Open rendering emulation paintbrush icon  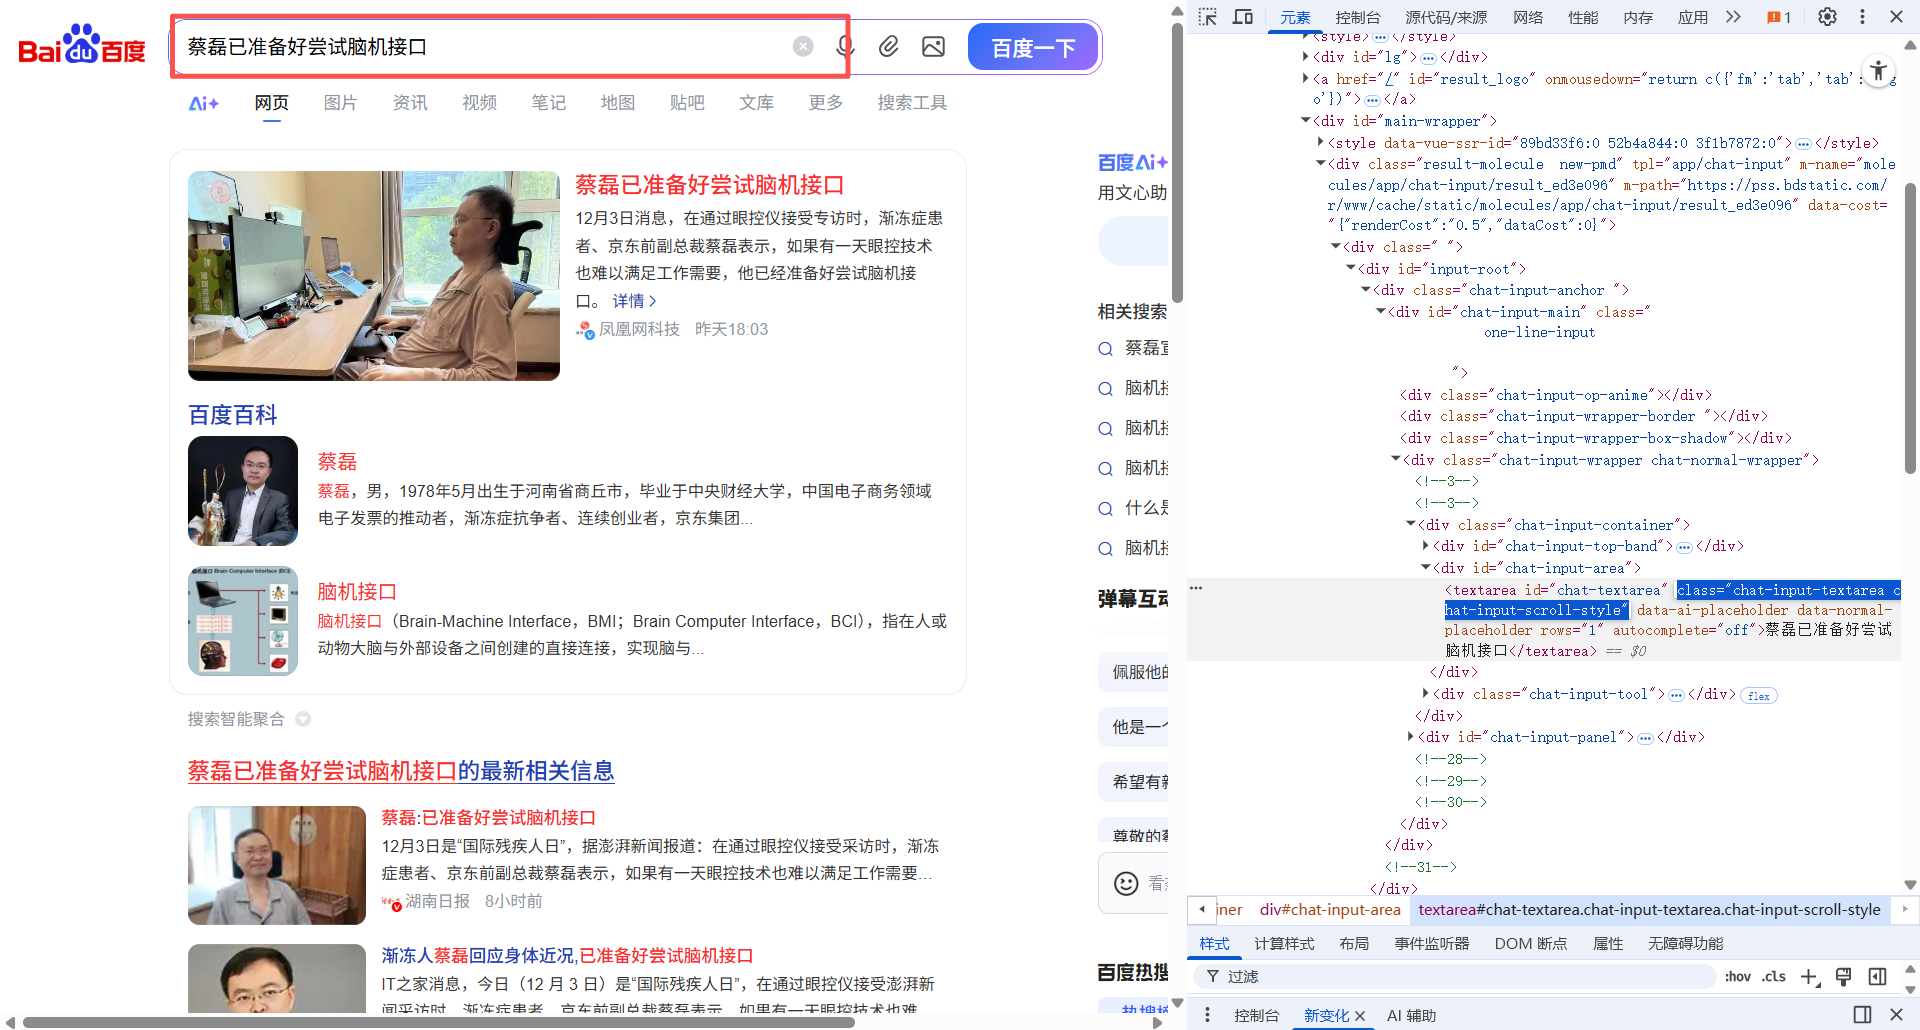[1844, 977]
